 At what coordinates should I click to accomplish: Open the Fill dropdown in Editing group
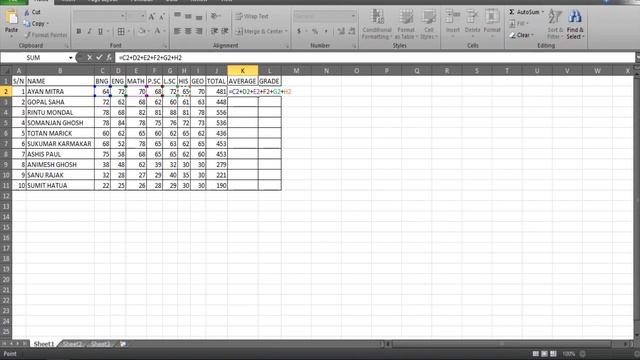click(x=518, y=24)
